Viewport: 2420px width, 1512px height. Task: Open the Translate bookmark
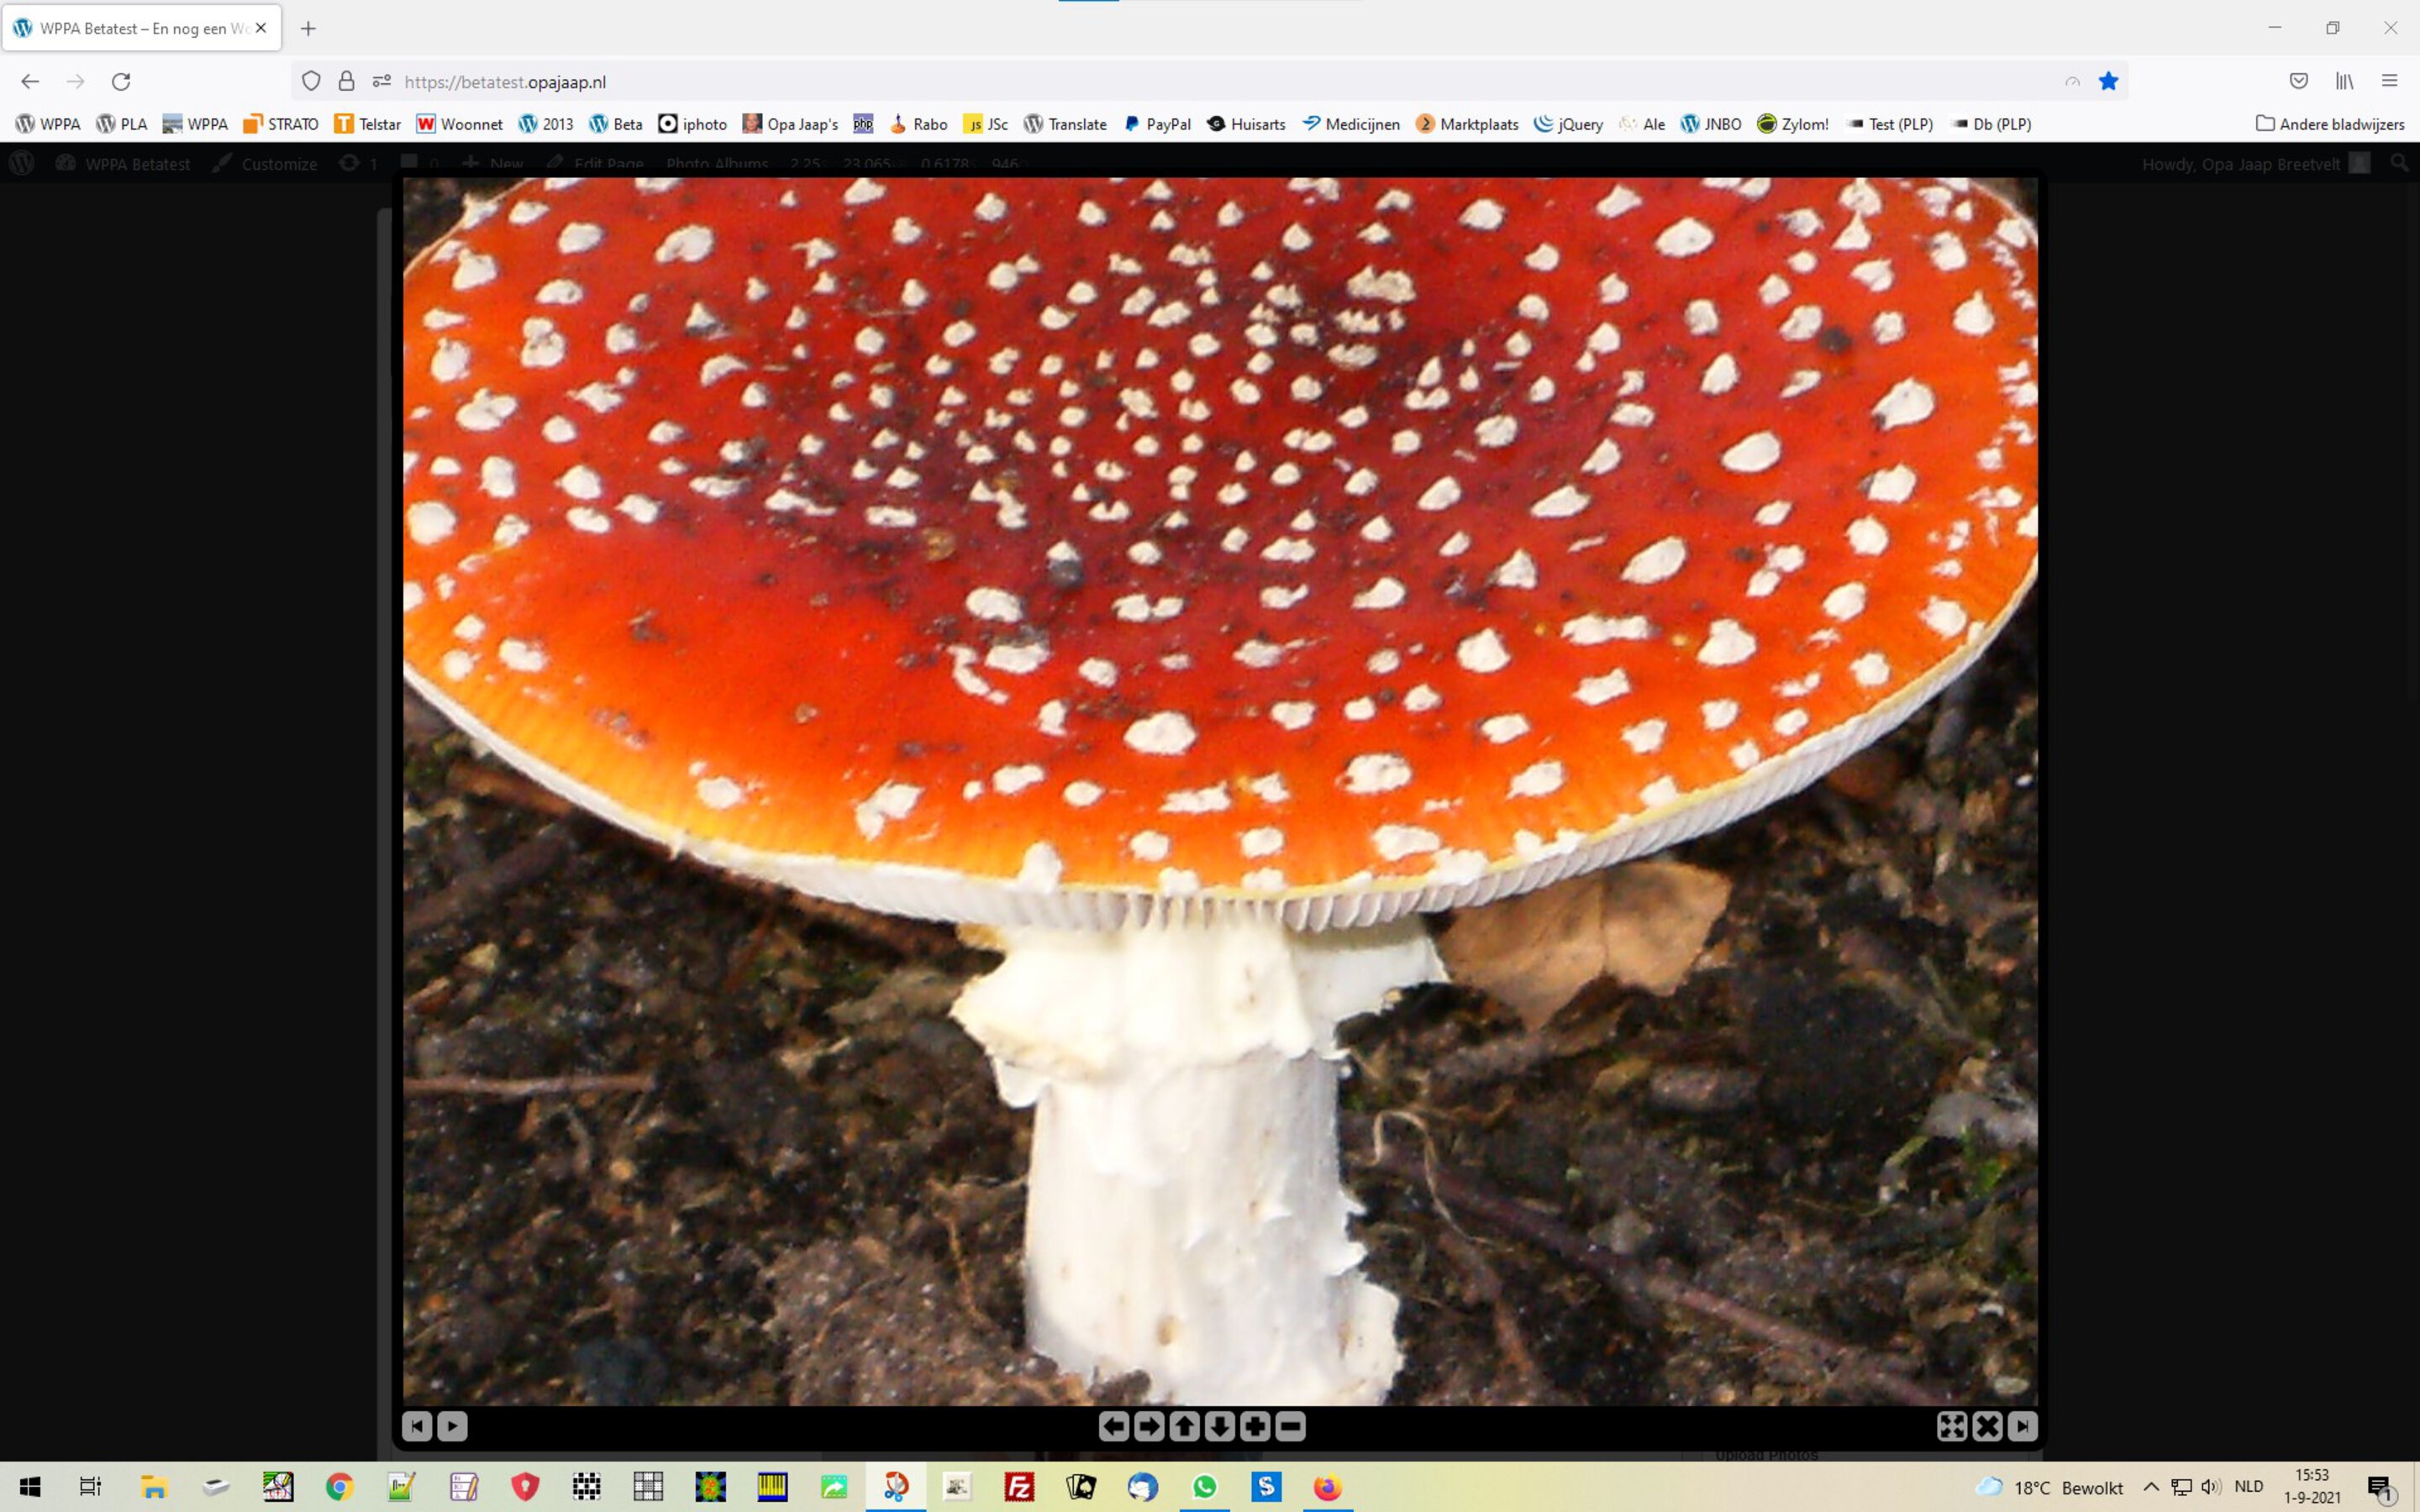click(x=1066, y=123)
